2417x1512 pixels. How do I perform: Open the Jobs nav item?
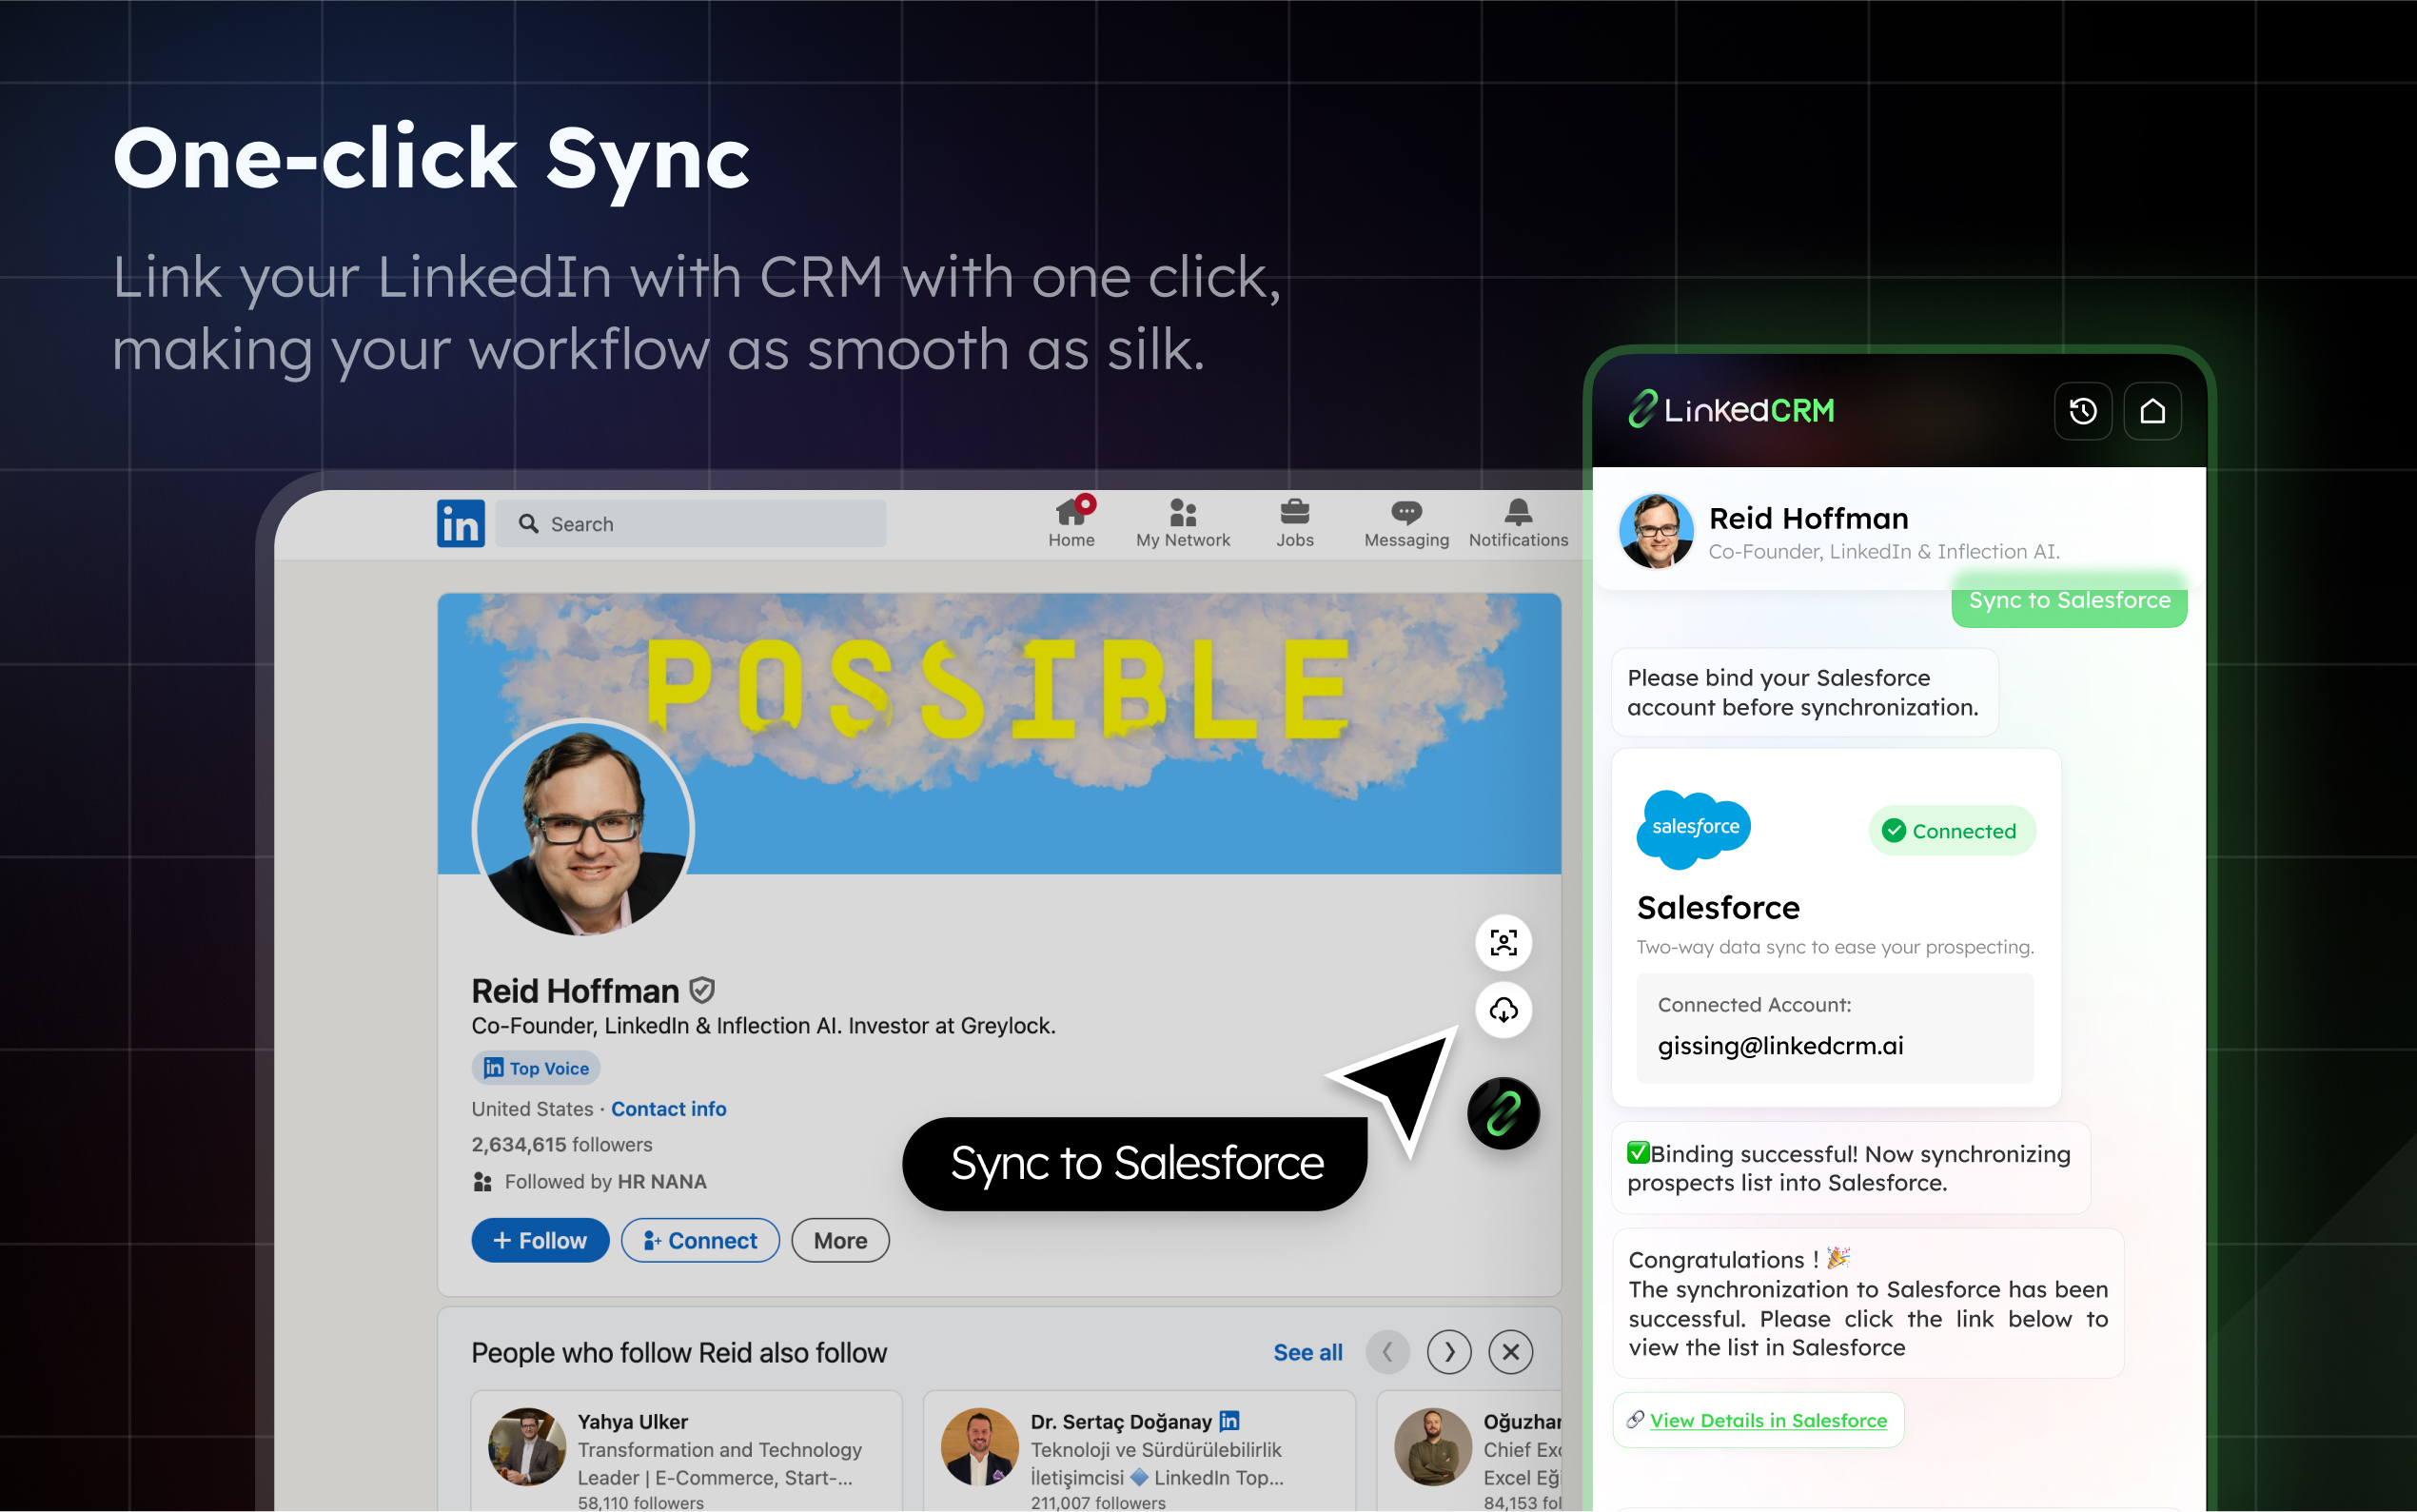1294,523
